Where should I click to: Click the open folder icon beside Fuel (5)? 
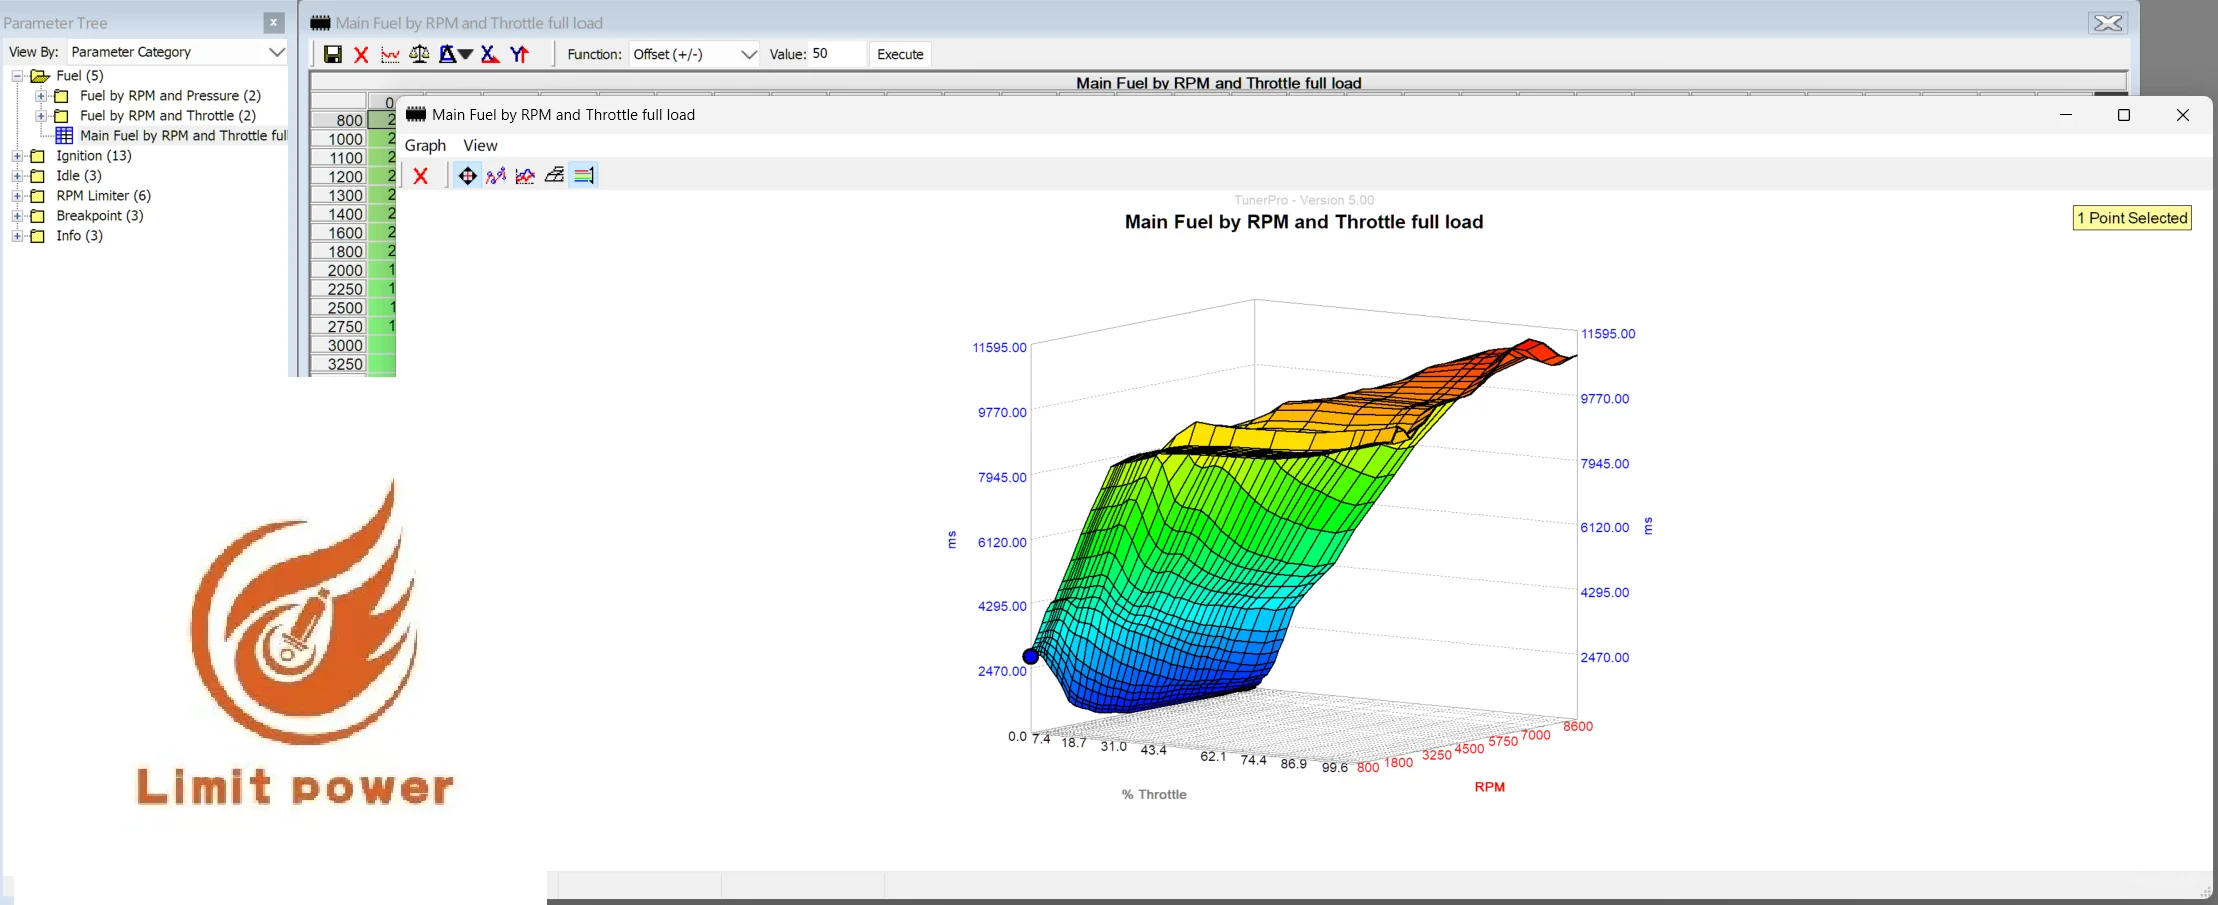click(x=40, y=76)
